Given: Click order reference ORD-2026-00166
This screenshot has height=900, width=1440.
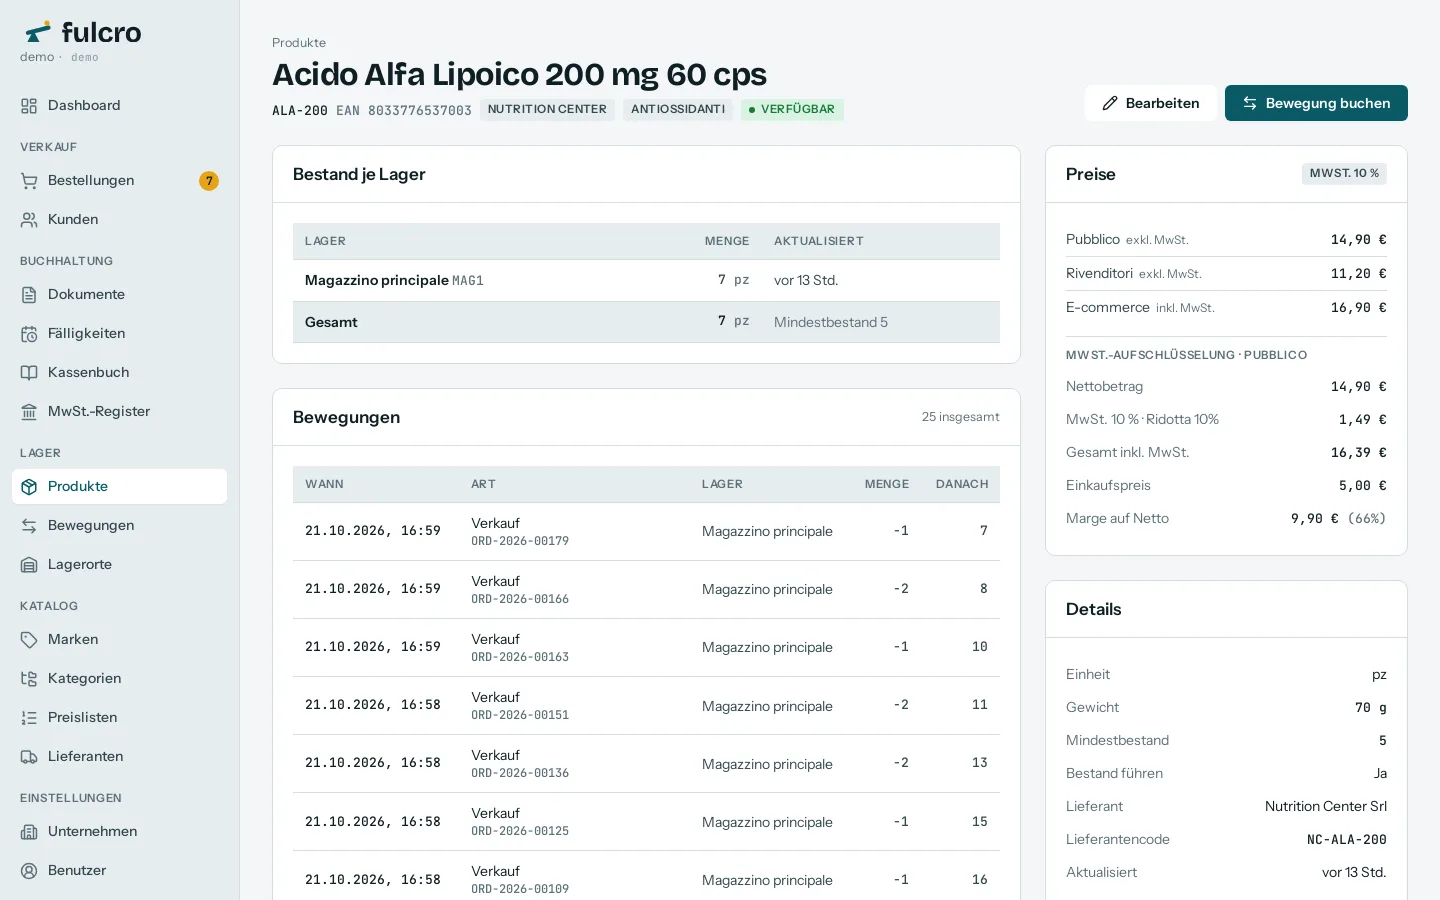Looking at the screenshot, I should [520, 600].
